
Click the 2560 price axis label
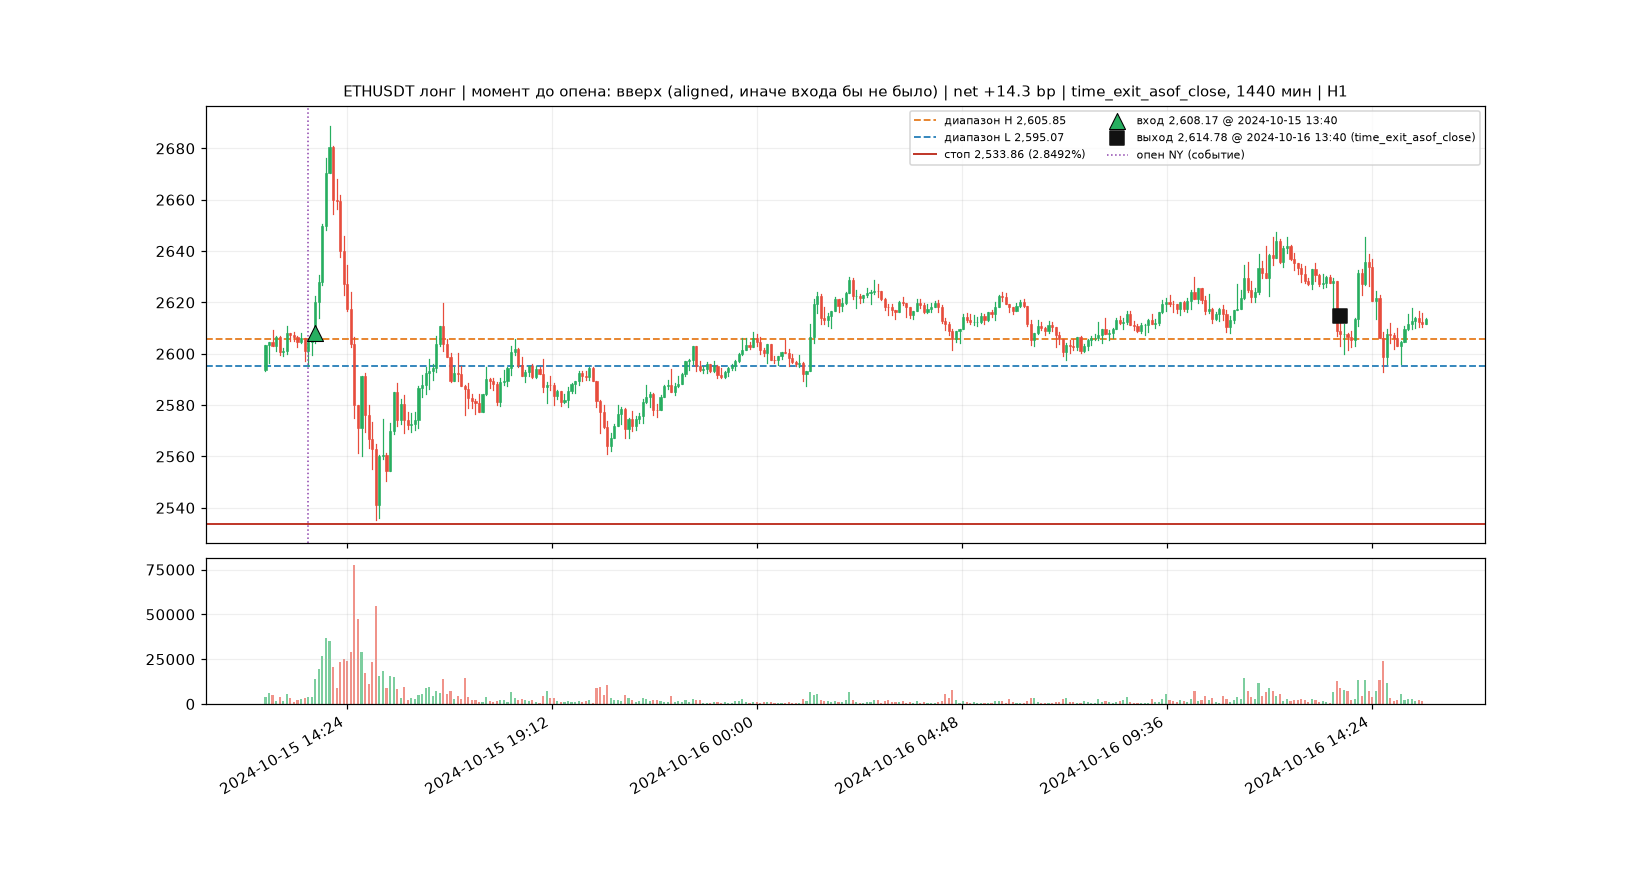(175, 457)
